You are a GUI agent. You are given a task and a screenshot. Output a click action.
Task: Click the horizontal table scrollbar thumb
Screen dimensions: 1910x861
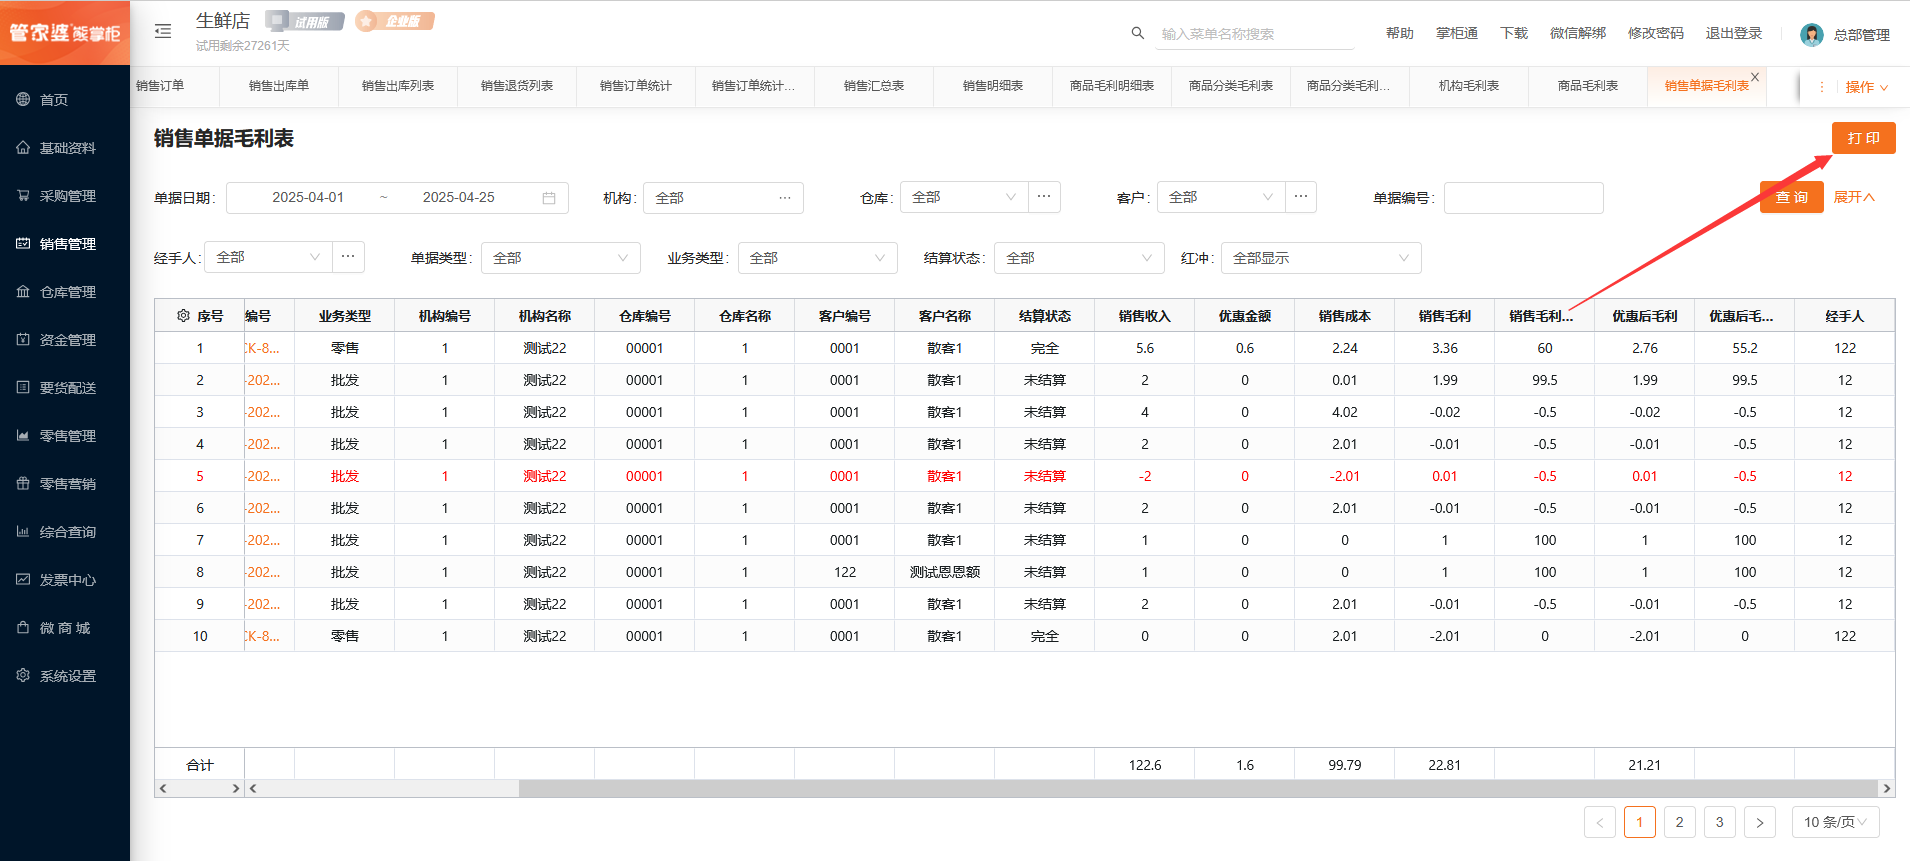(x=1198, y=788)
